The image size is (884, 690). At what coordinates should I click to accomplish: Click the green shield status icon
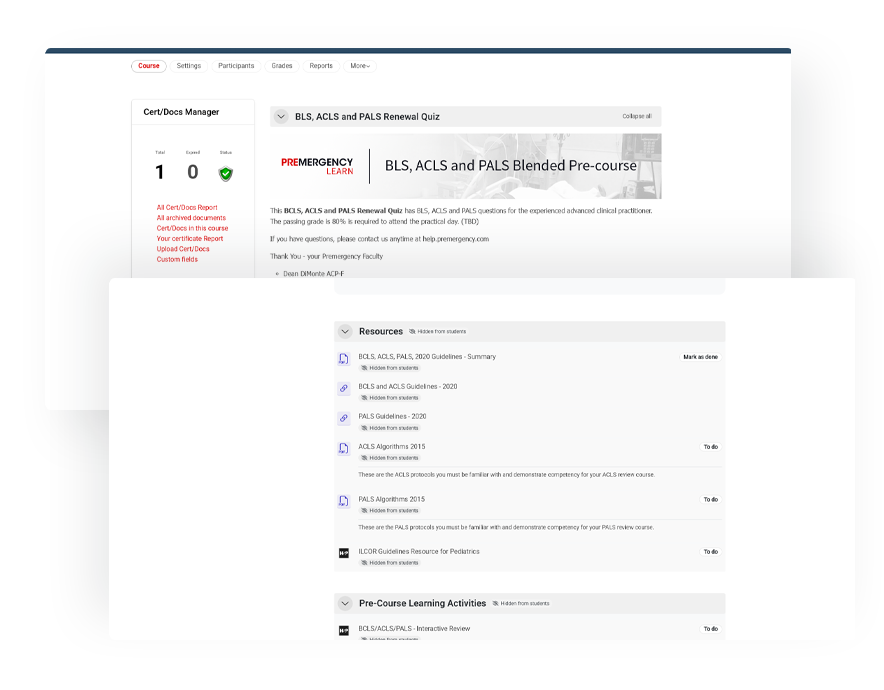click(x=226, y=173)
